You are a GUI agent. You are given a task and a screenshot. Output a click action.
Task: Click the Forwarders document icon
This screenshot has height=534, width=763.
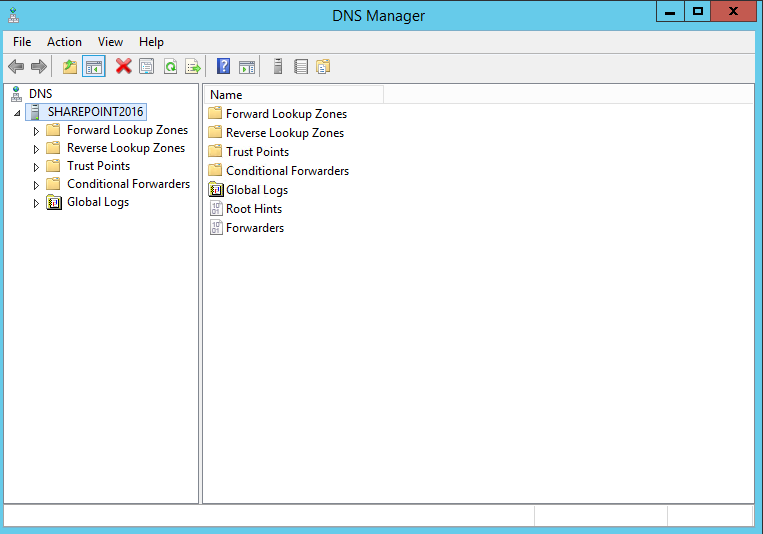pos(216,227)
